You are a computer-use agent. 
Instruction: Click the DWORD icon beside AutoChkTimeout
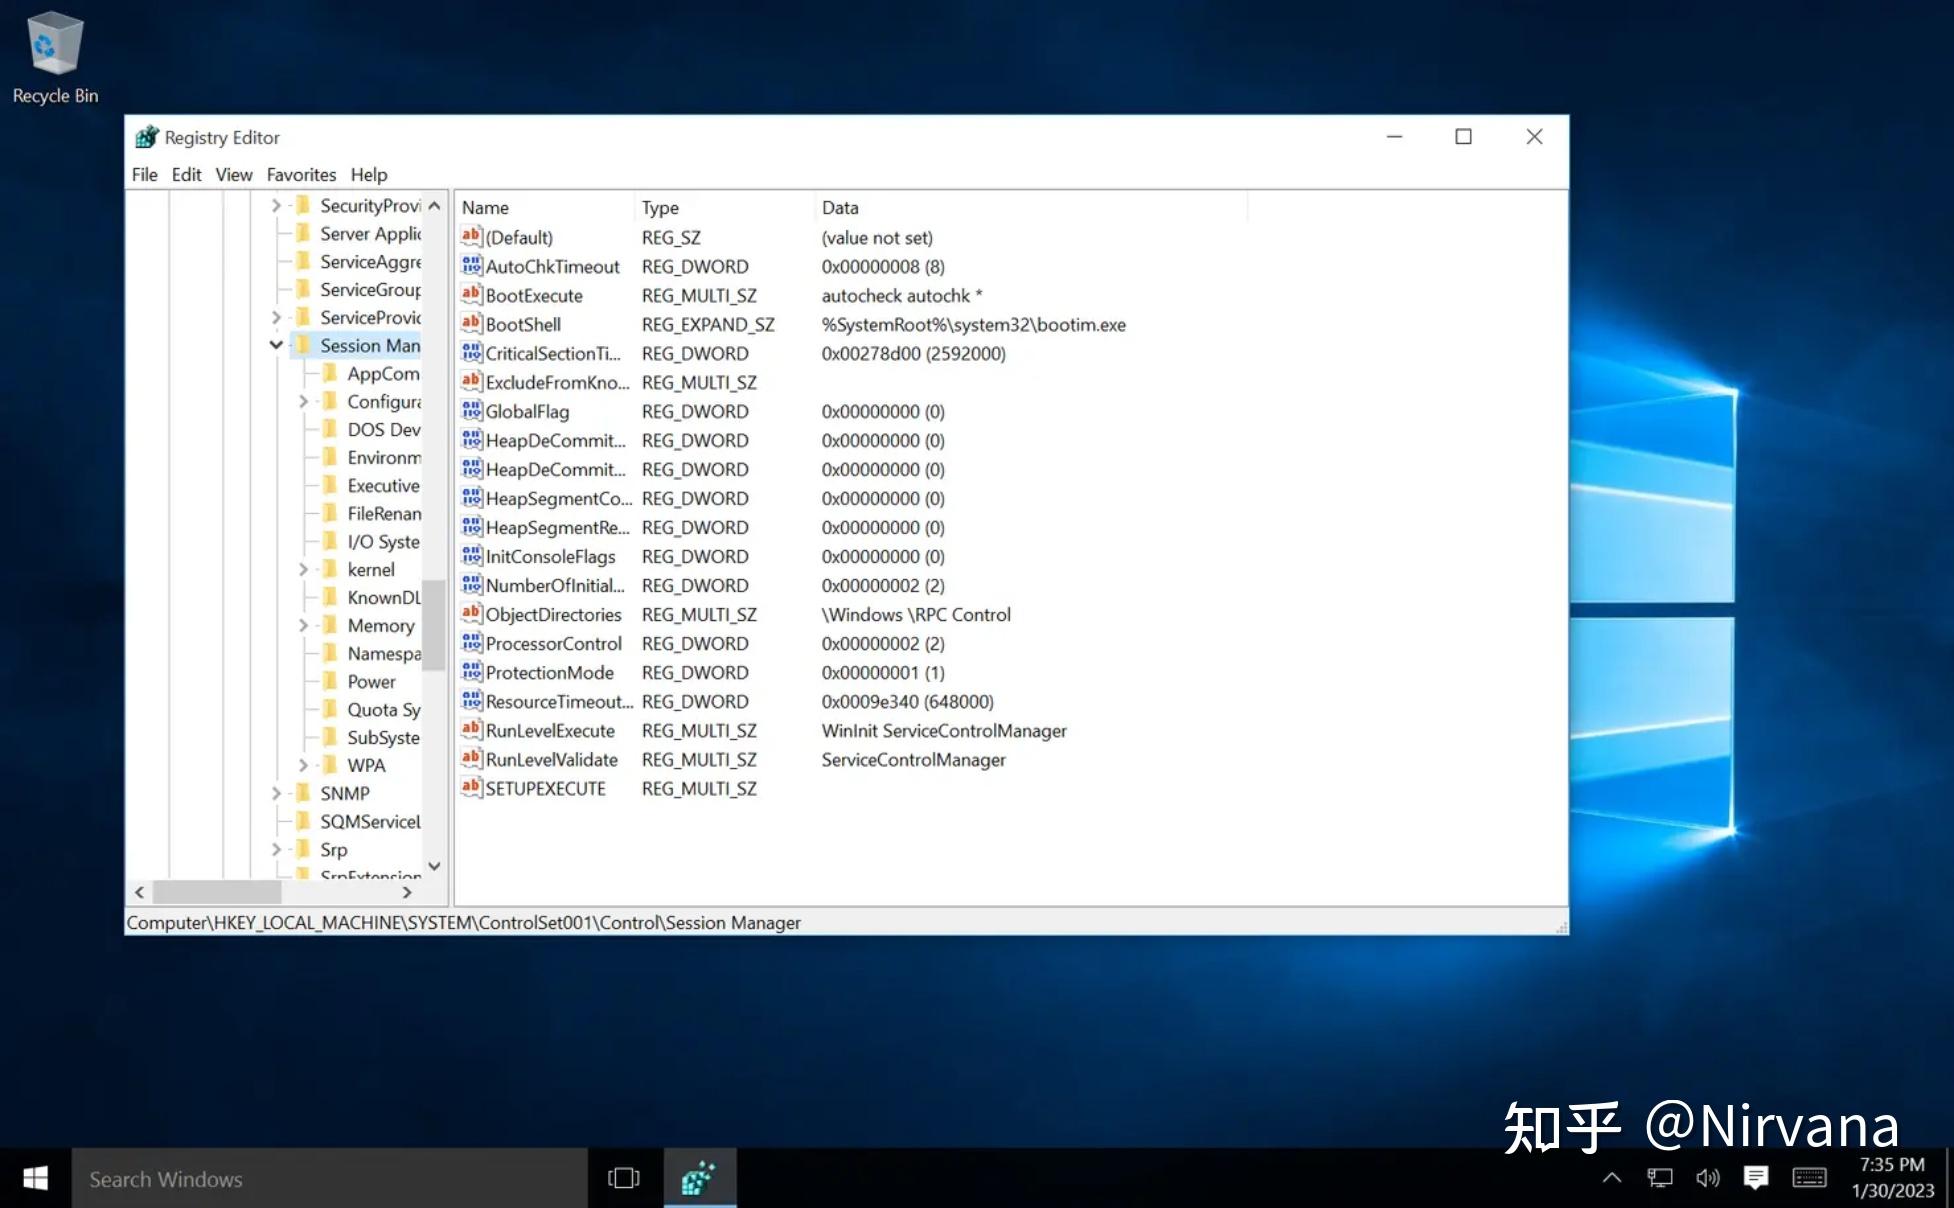click(x=470, y=266)
